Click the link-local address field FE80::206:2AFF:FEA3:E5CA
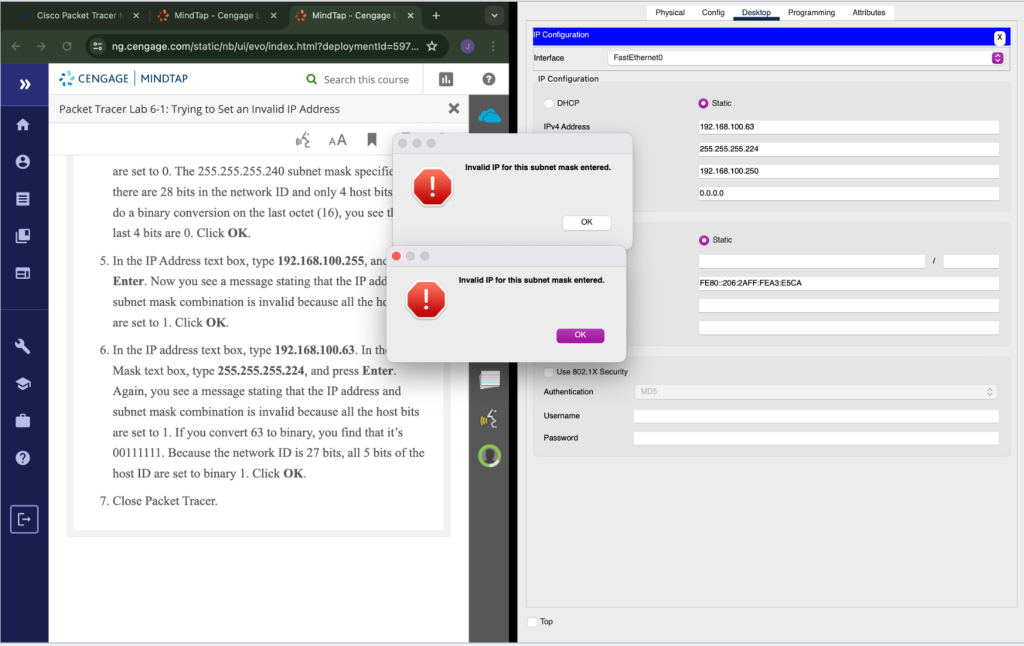The height and width of the screenshot is (646, 1024). (x=848, y=283)
